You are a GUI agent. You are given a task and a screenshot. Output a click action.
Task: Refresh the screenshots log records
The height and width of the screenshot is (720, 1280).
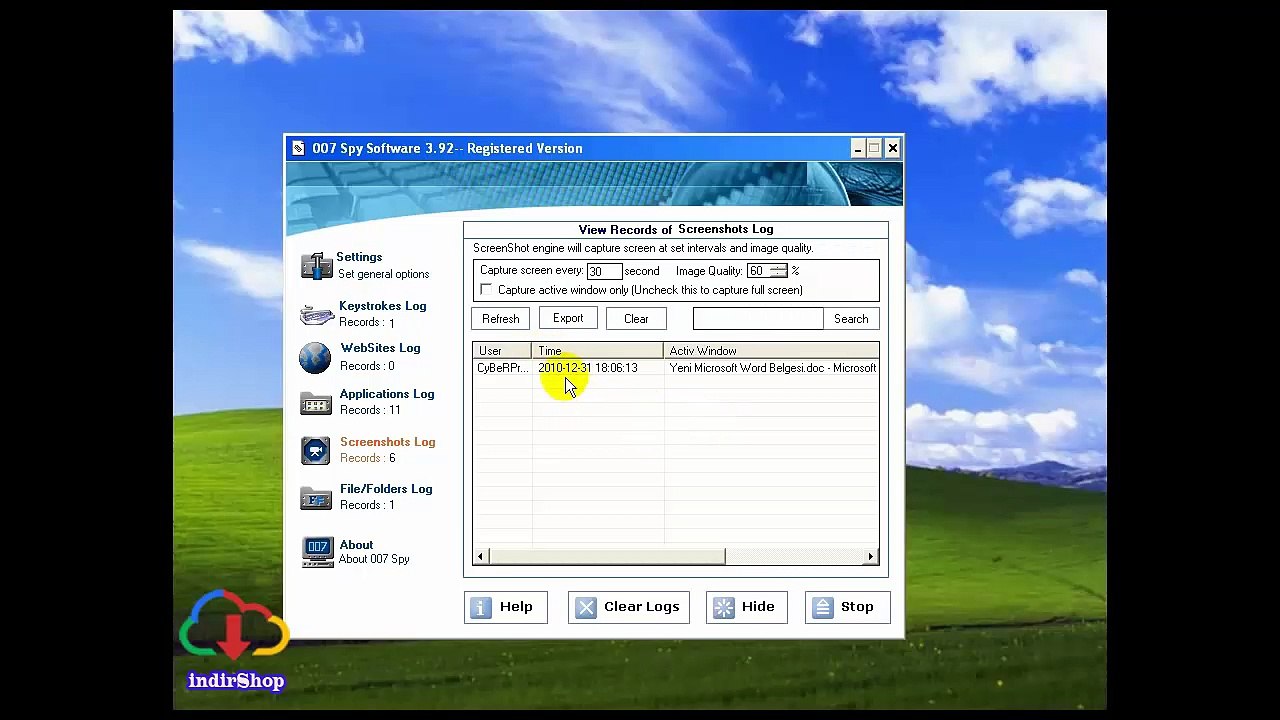coord(501,319)
